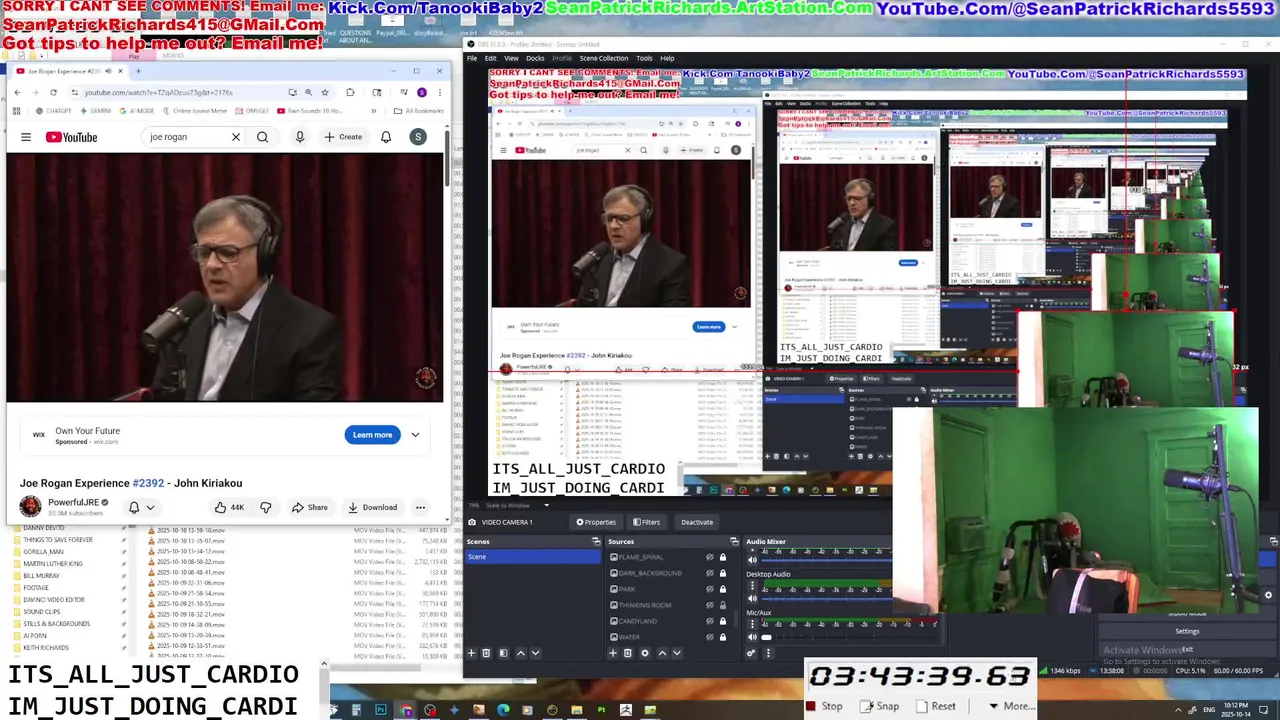This screenshot has width=1280, height=720.
Task: Show the PARK source eye icon
Action: 710,589
